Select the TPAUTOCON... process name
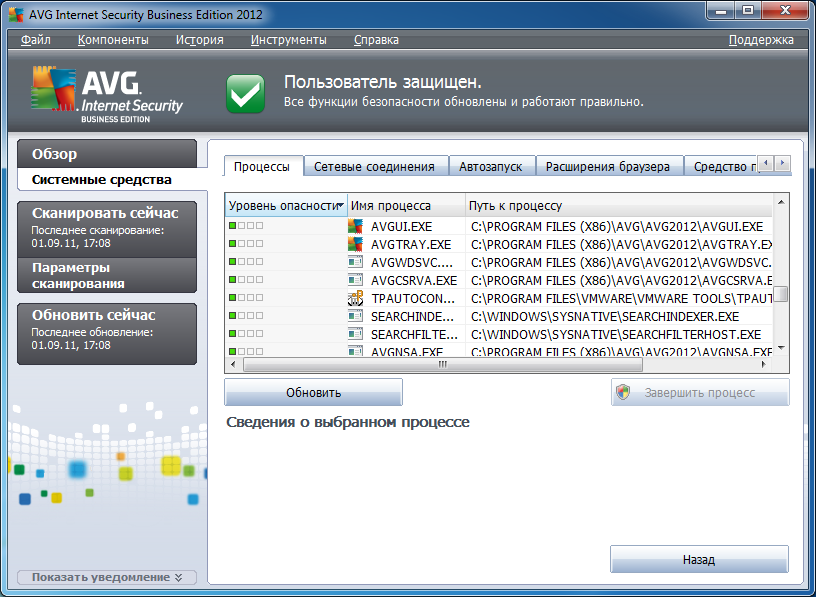Viewport: 816px width, 597px height. 413,299
